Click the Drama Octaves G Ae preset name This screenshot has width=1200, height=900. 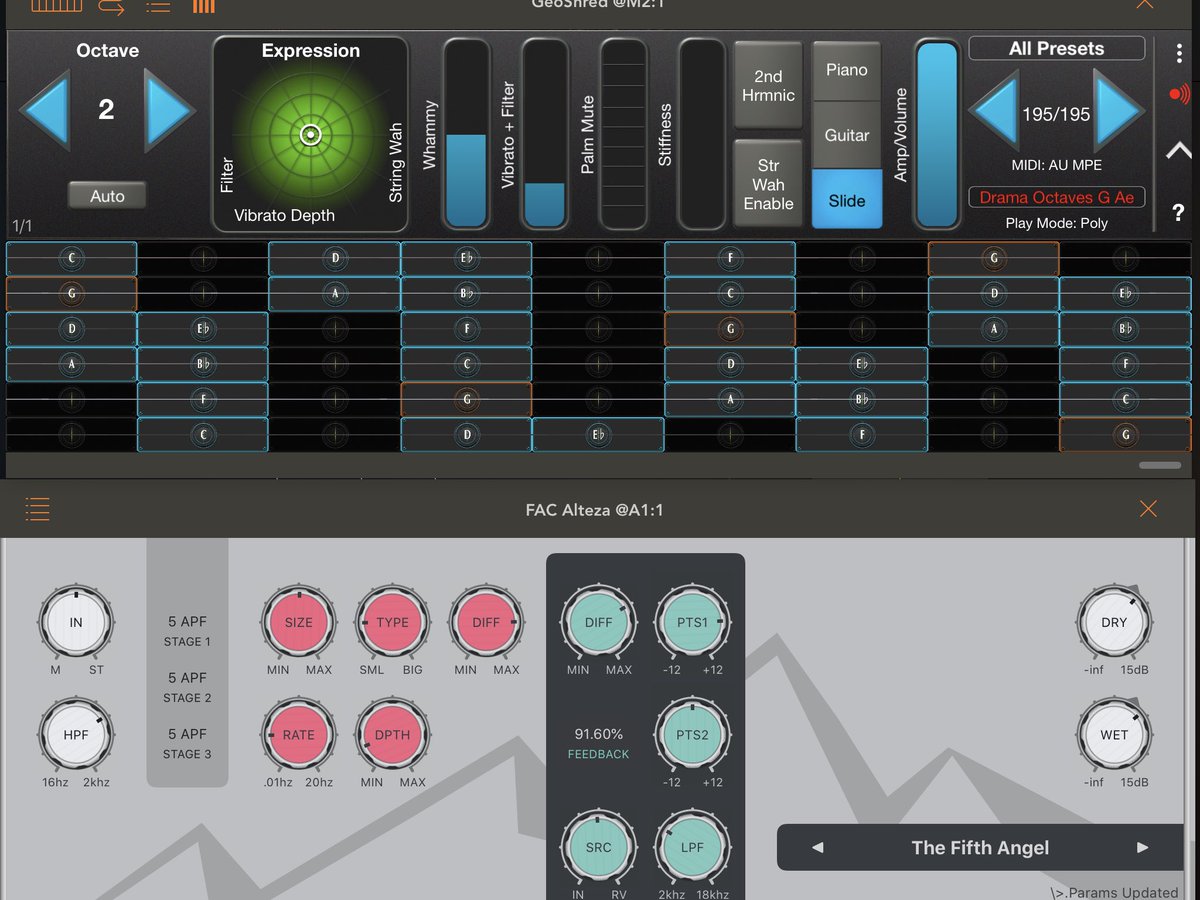click(x=1057, y=197)
